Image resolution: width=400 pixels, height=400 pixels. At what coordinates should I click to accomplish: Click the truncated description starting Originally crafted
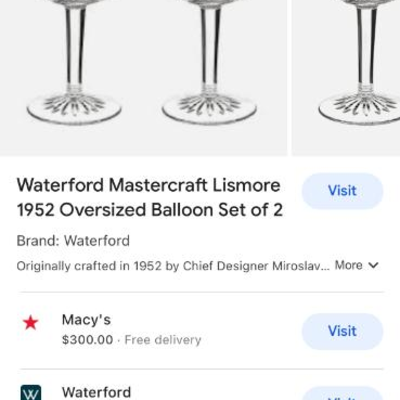(173, 266)
